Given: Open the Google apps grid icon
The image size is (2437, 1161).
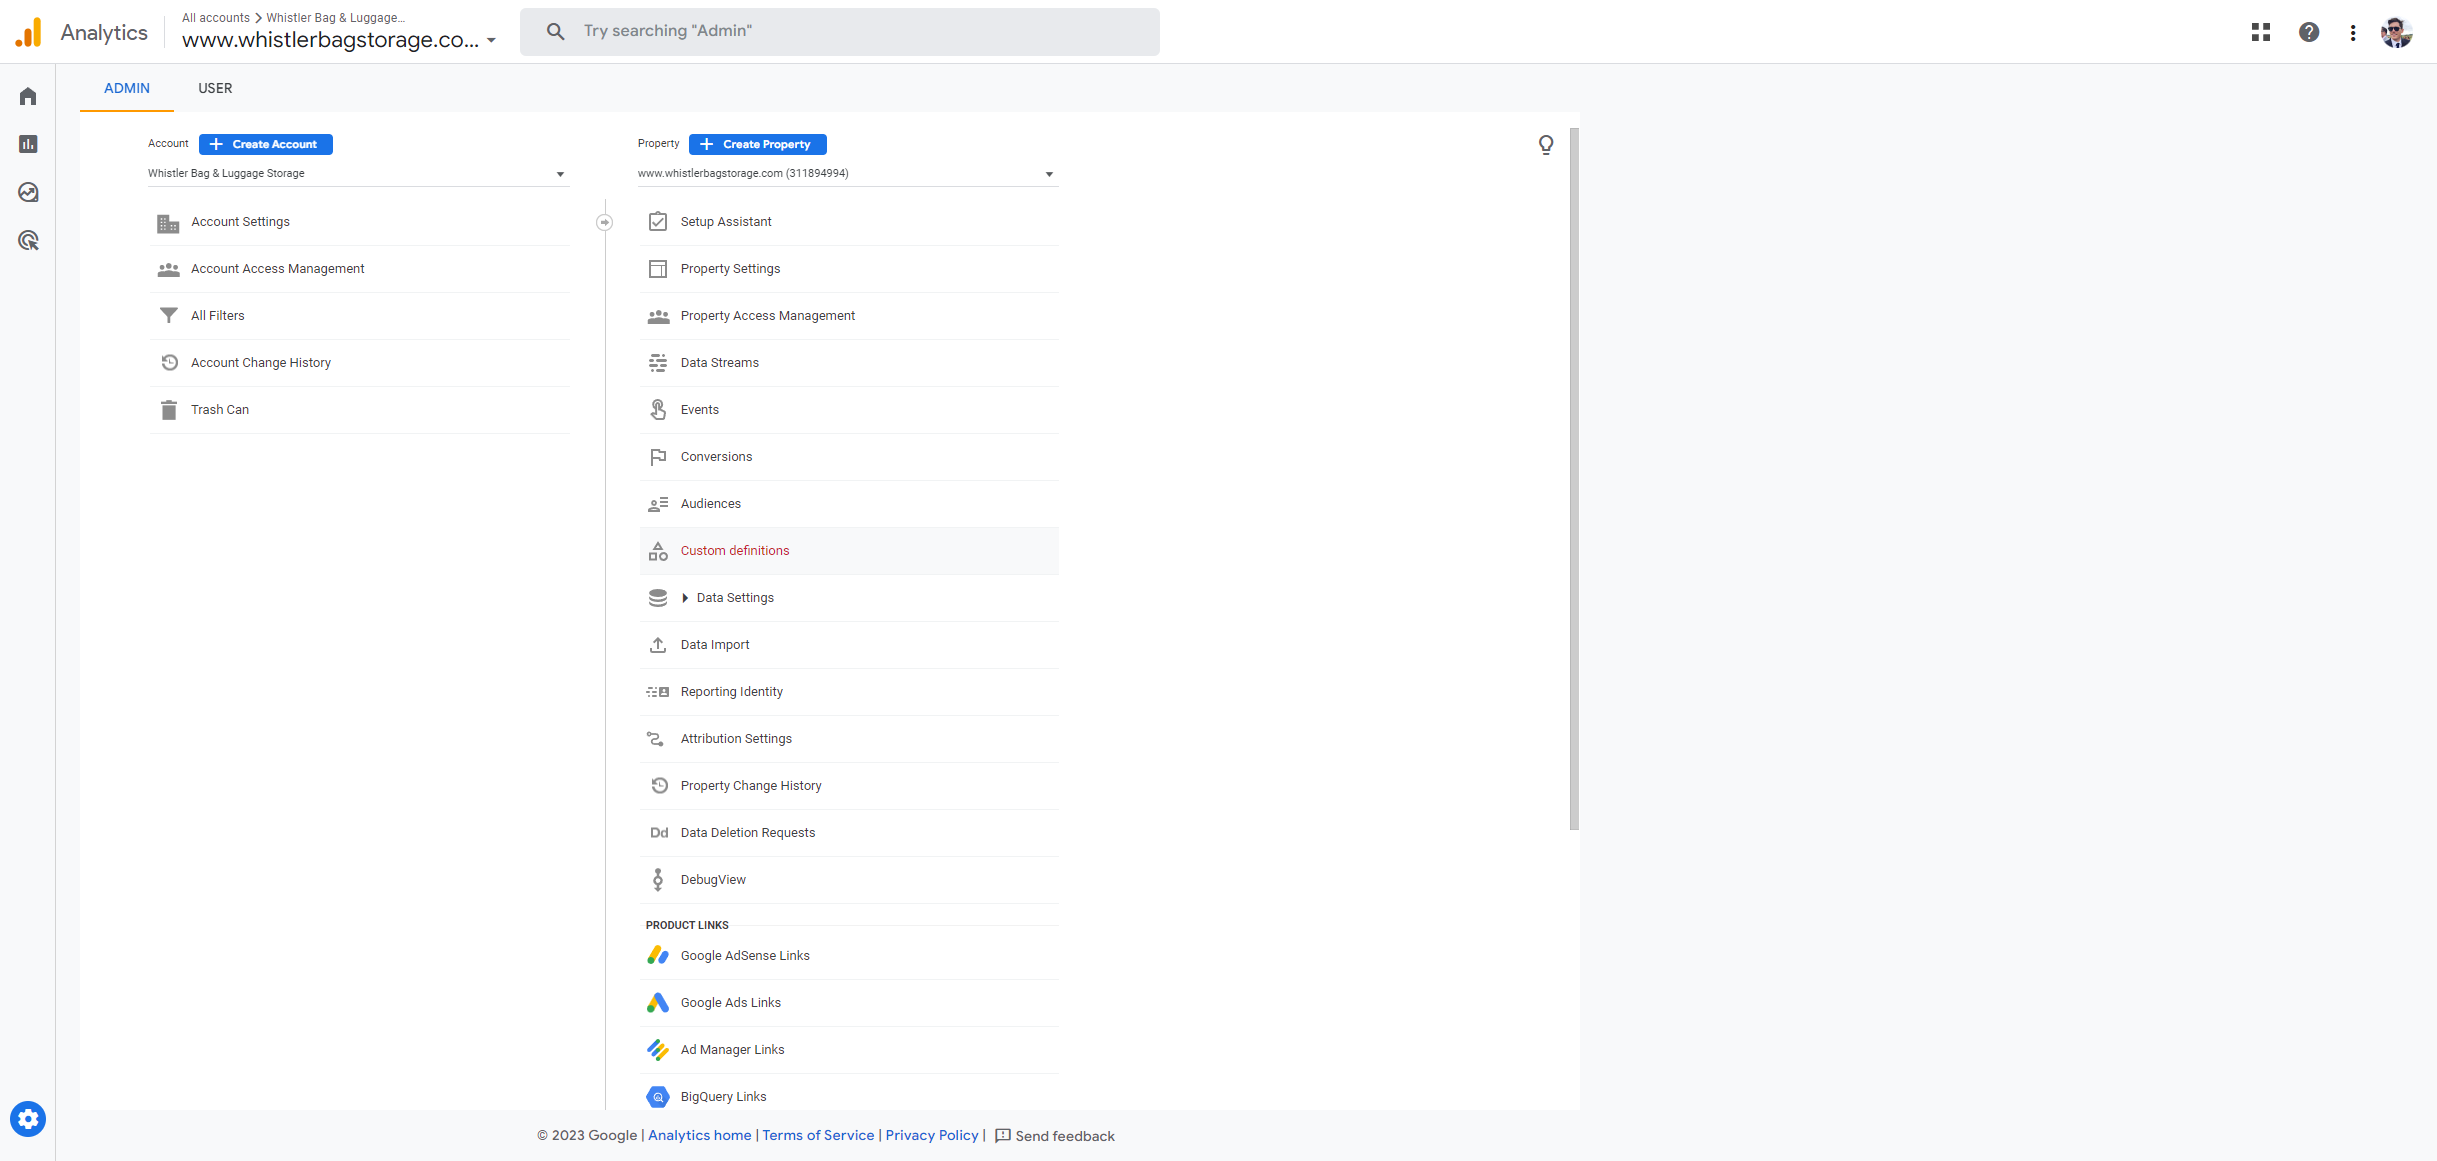Looking at the screenshot, I should pos(2261,32).
